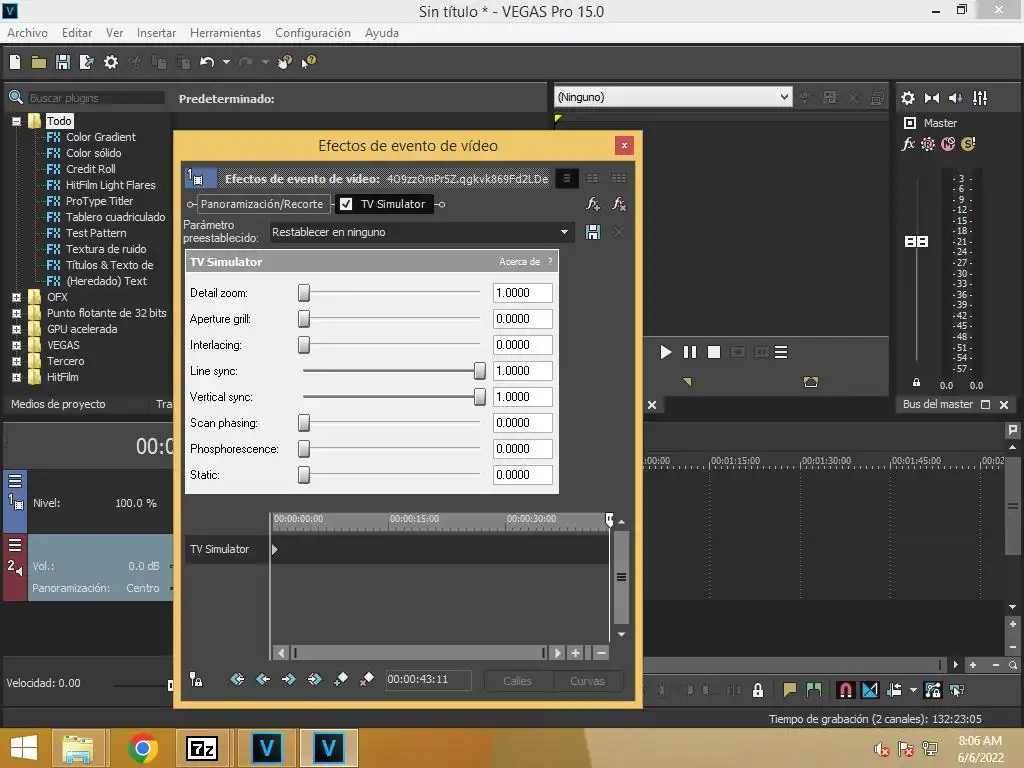Expand the GPU acelerada folder
Viewport: 1024px width, 768px height.
pos(16,330)
